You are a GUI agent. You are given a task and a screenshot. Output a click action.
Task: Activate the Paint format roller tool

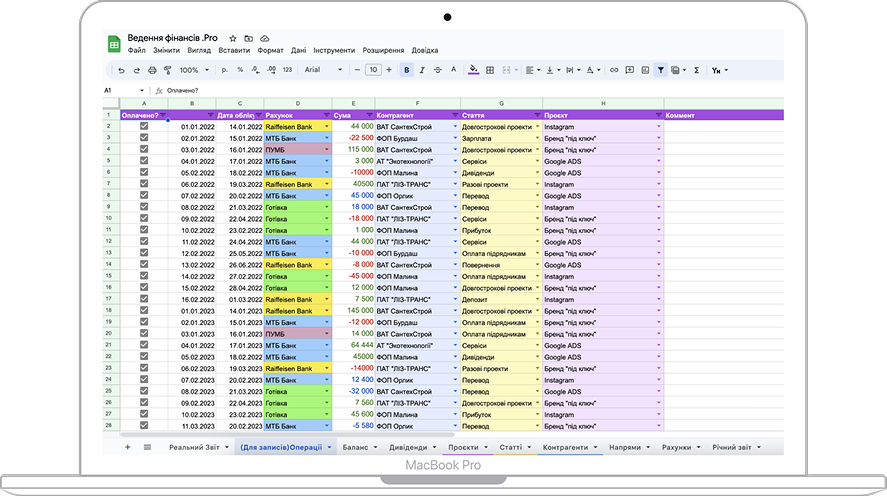click(167, 70)
